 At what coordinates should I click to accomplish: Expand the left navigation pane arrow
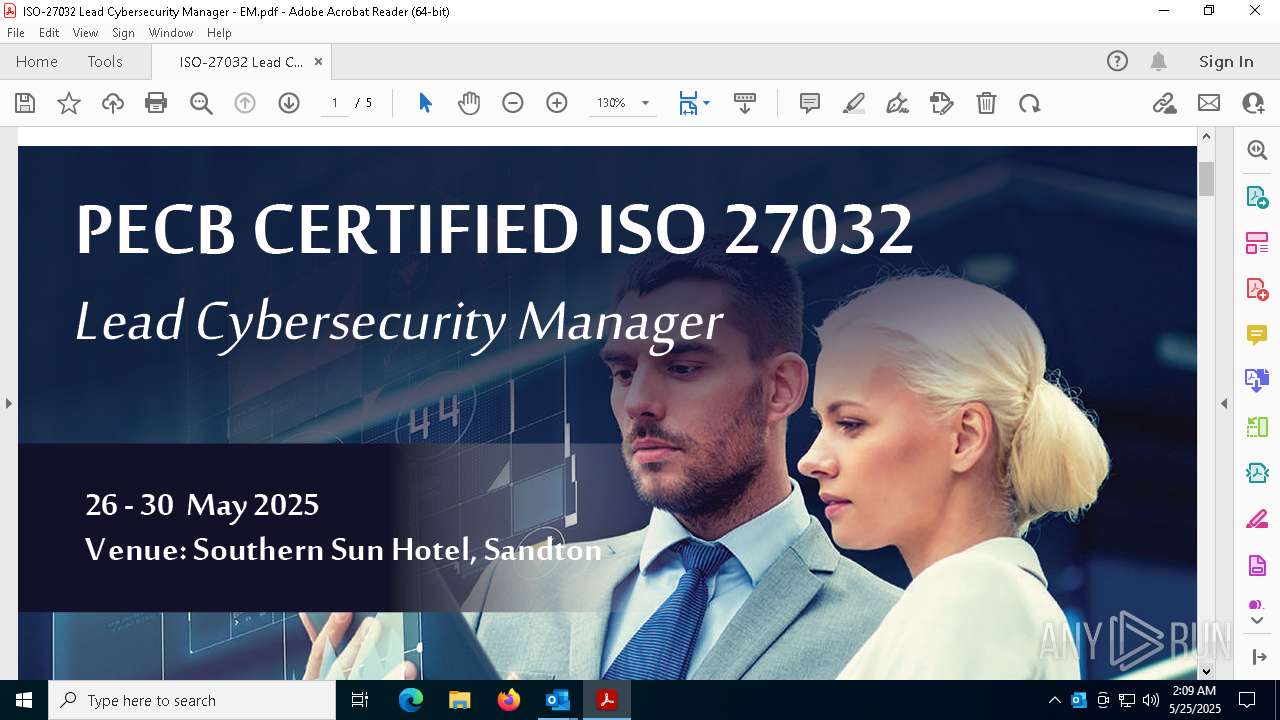(8, 403)
